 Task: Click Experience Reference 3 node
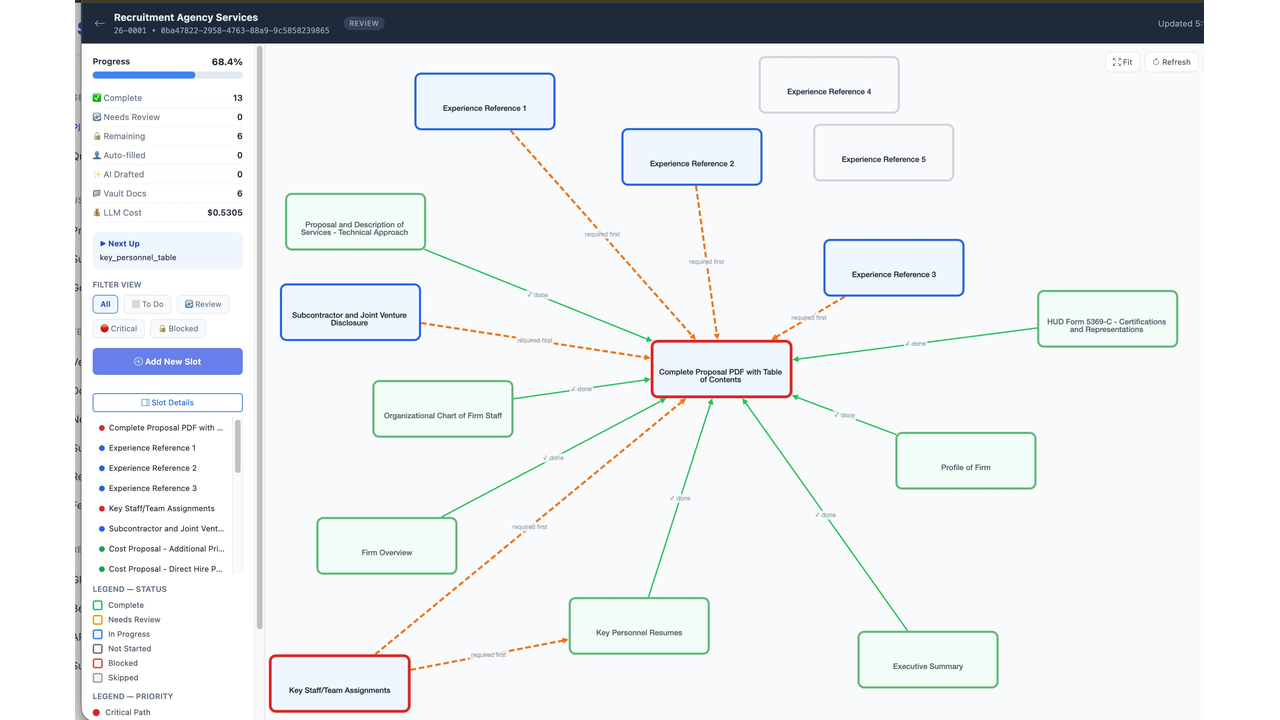pos(894,268)
